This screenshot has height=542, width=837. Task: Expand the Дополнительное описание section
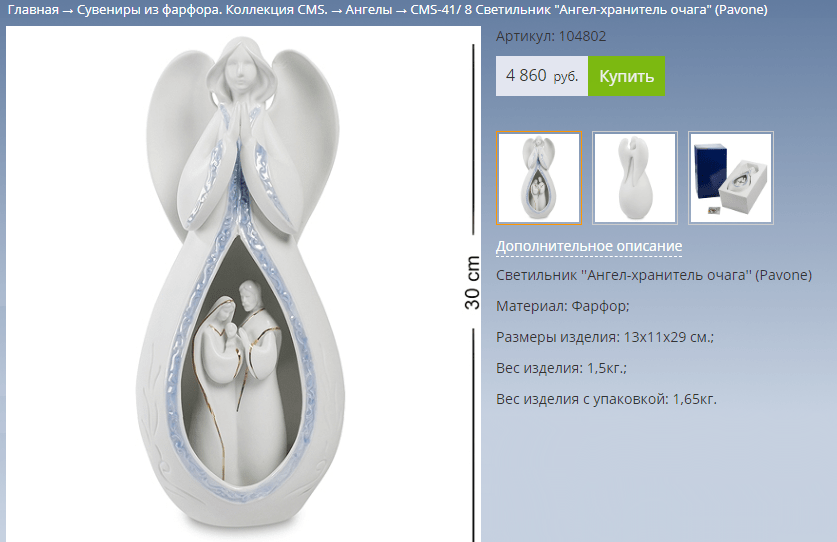[589, 246]
